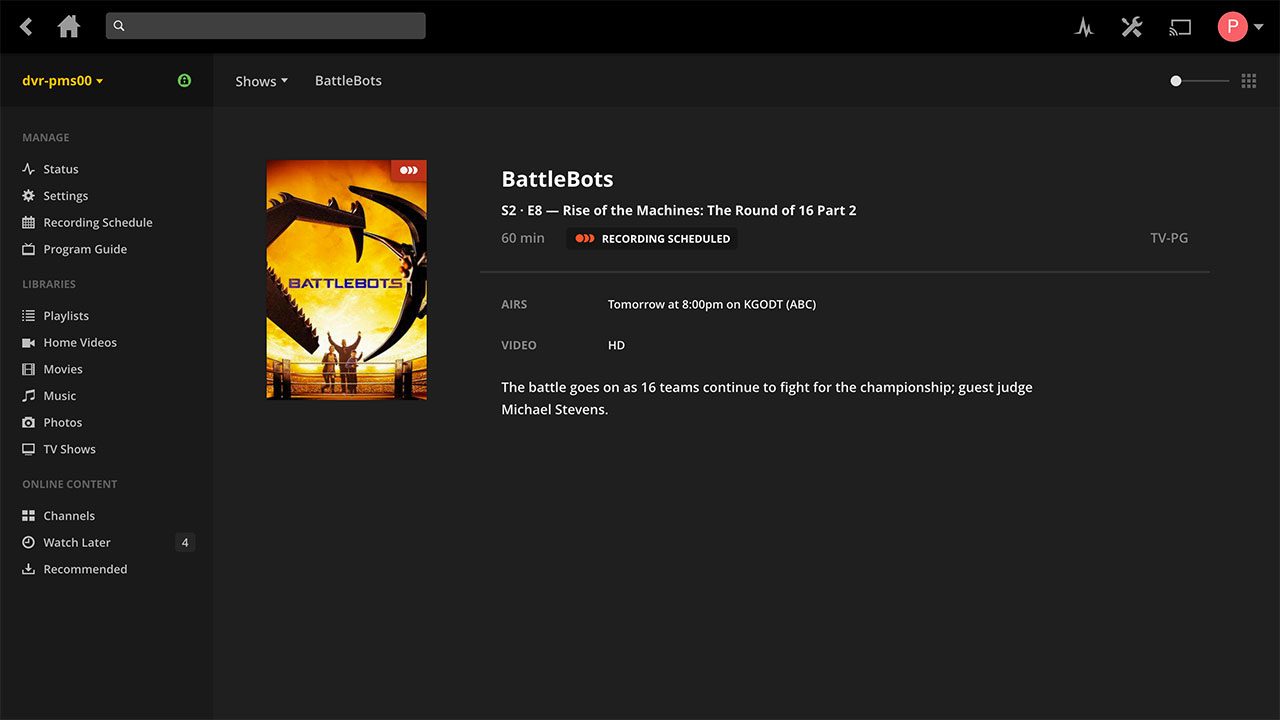
Task: Click the Recording Schedule calendar icon
Action: coord(29,223)
